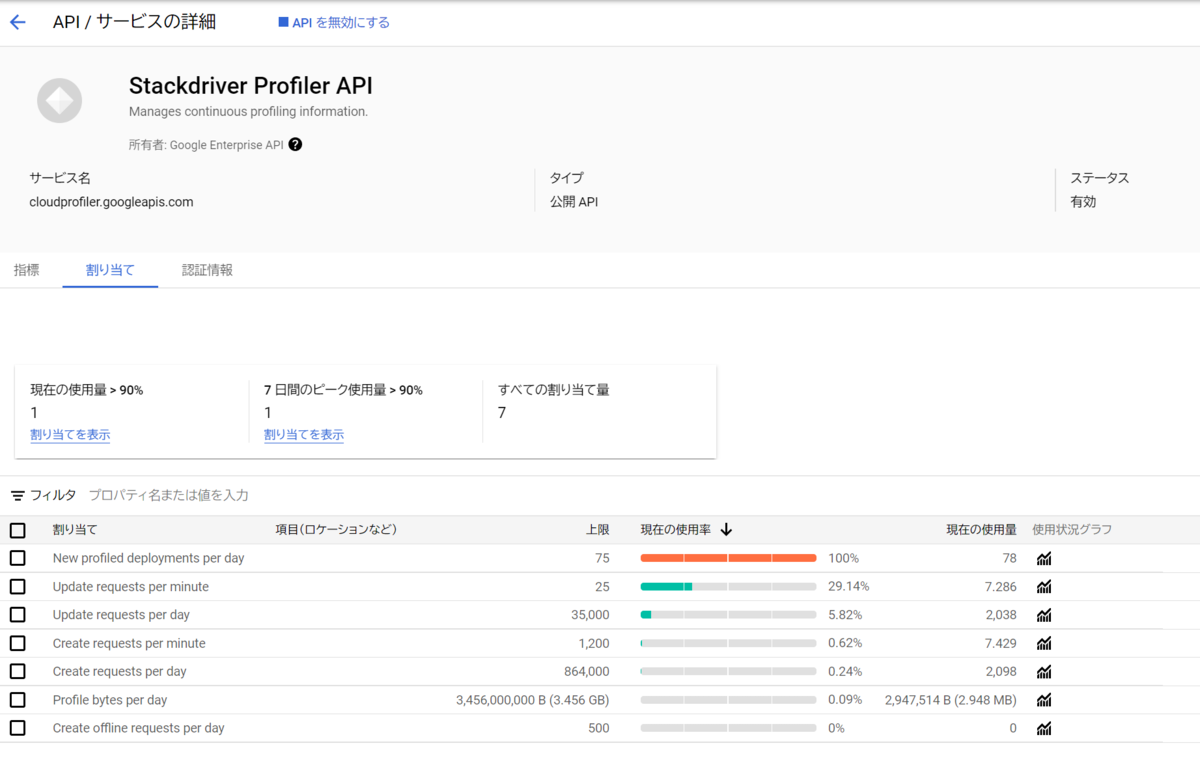Click the 有効 status value
Screen dimensions: 1200x765
[1083, 202]
